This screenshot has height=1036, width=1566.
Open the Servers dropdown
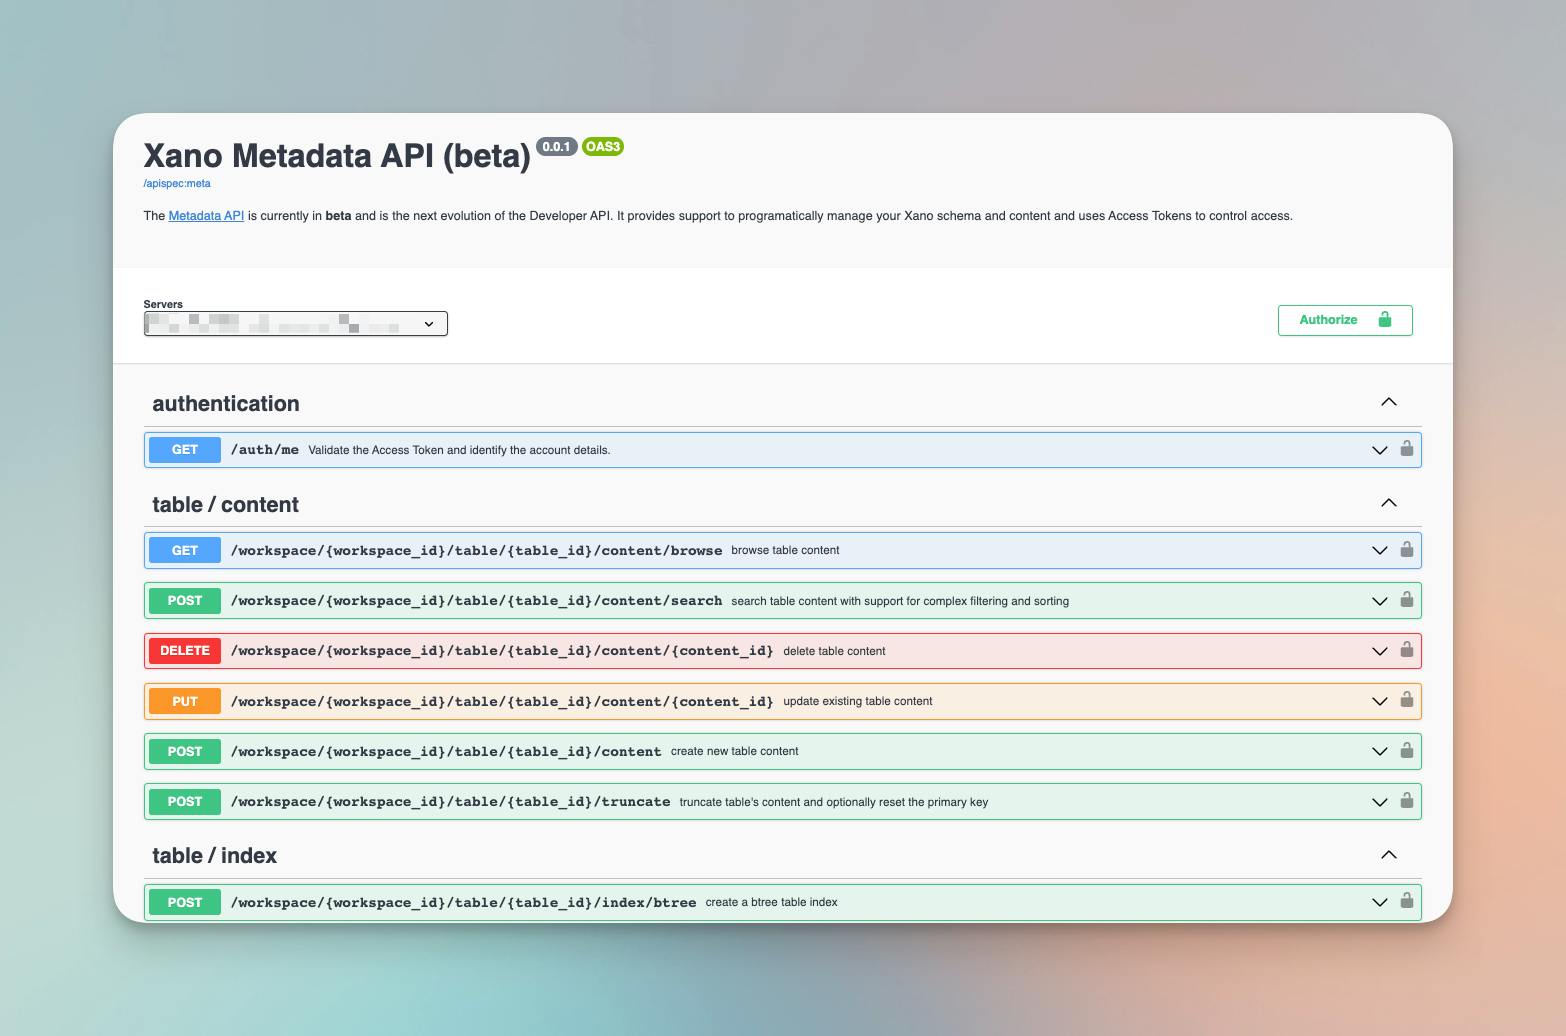pyautogui.click(x=295, y=324)
